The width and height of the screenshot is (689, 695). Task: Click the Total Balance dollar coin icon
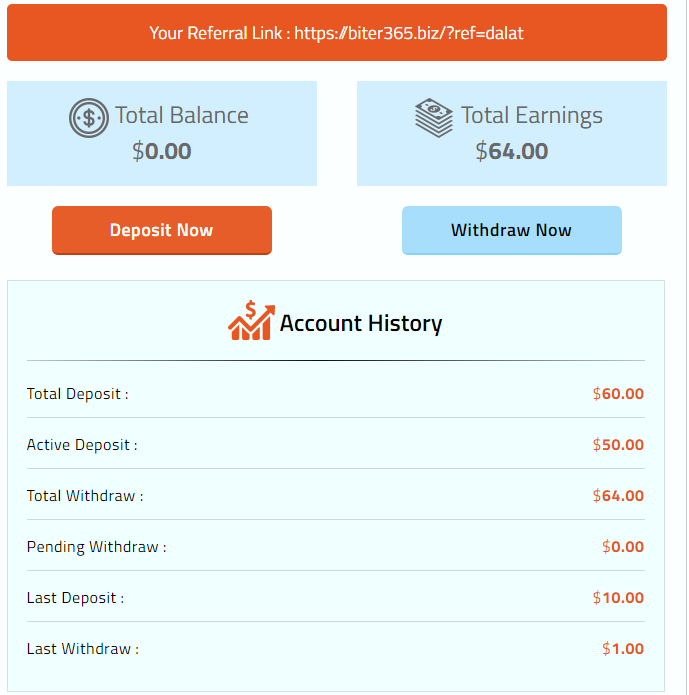(89, 118)
